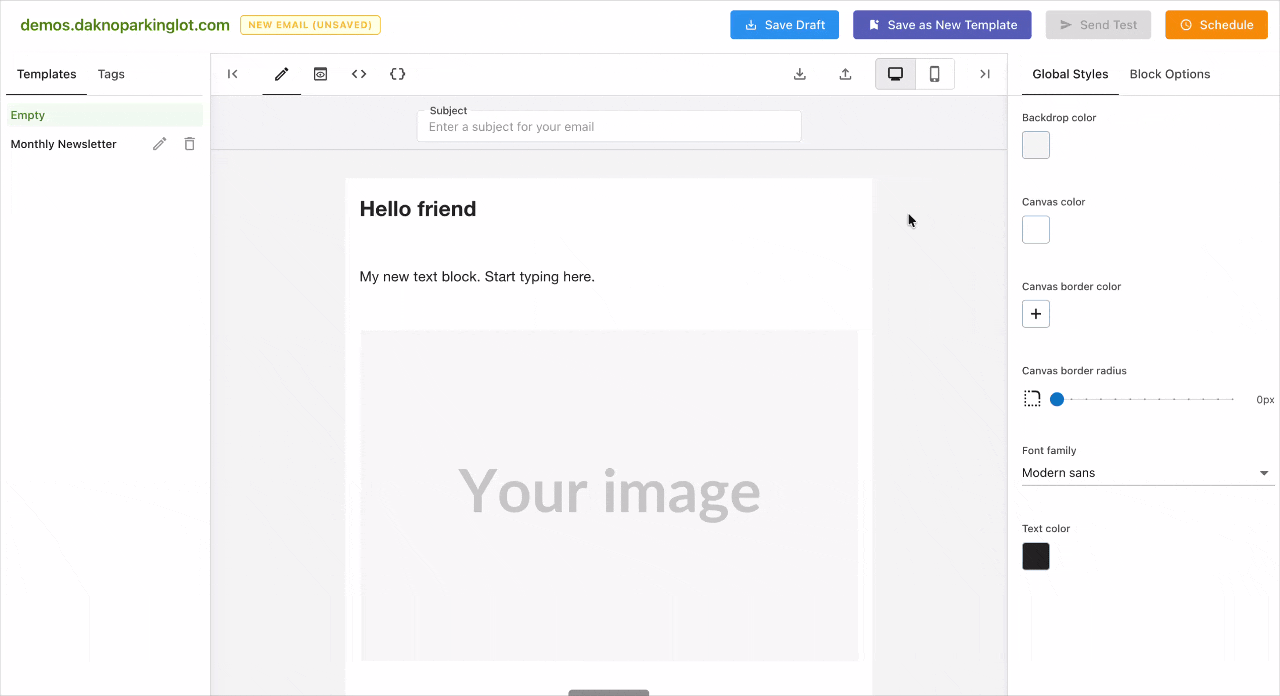1280x696 pixels.
Task: Edit the Monthly Newsletter template
Action: click(159, 144)
